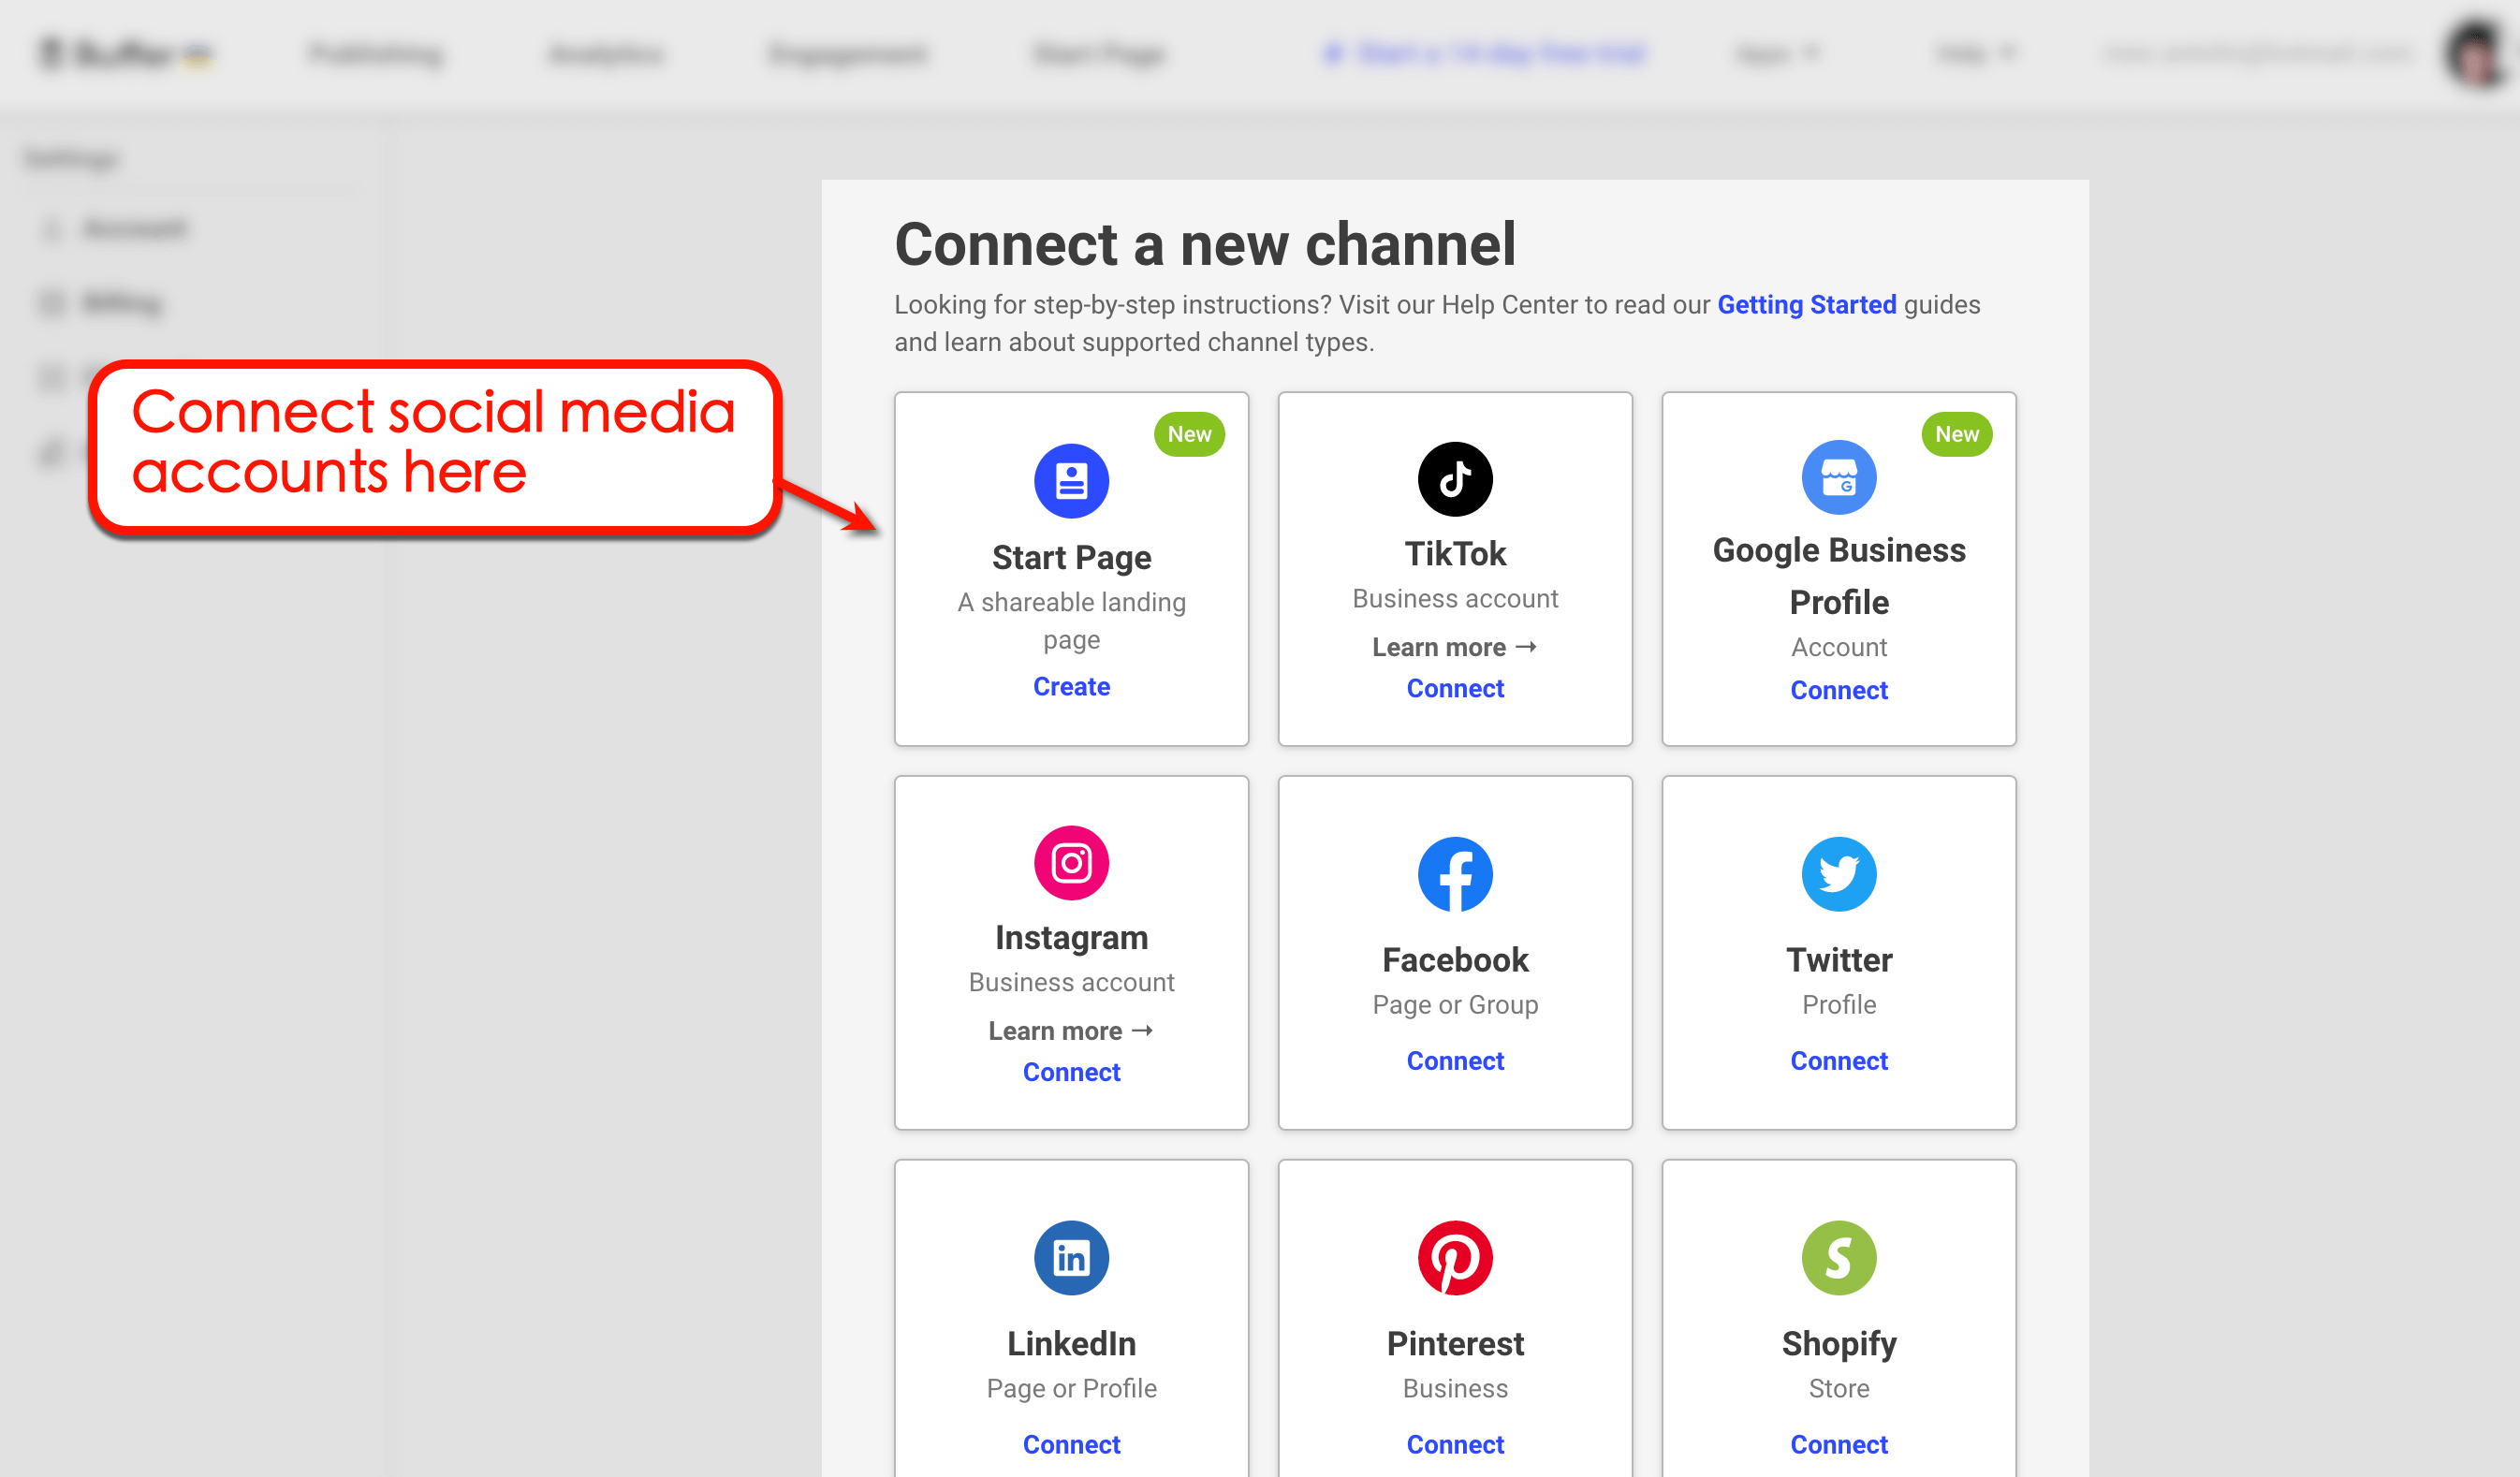Open the Getting Started guides link
2520x1477 pixels.
1806,304
